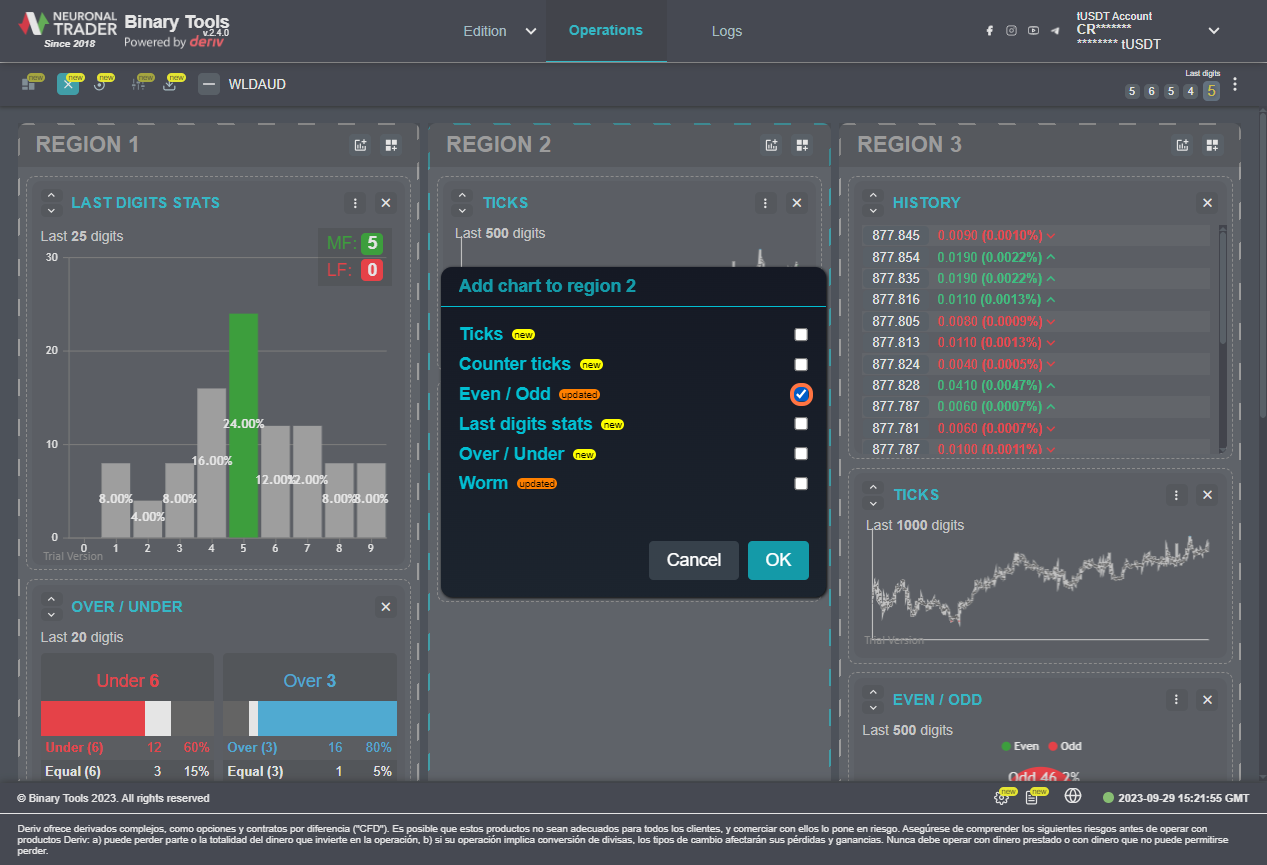Cancel the add chart dialog
The image size is (1267, 865).
click(x=693, y=560)
